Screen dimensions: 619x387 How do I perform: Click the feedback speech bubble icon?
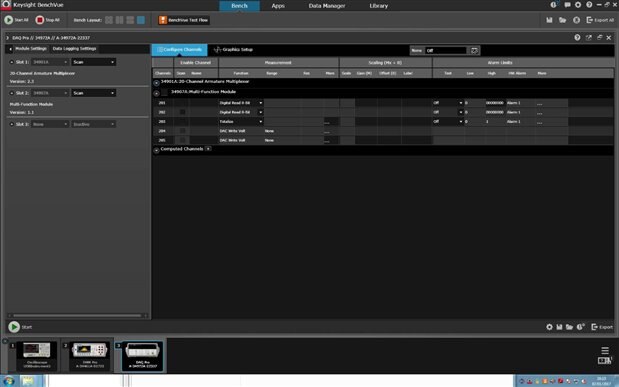(x=567, y=5)
